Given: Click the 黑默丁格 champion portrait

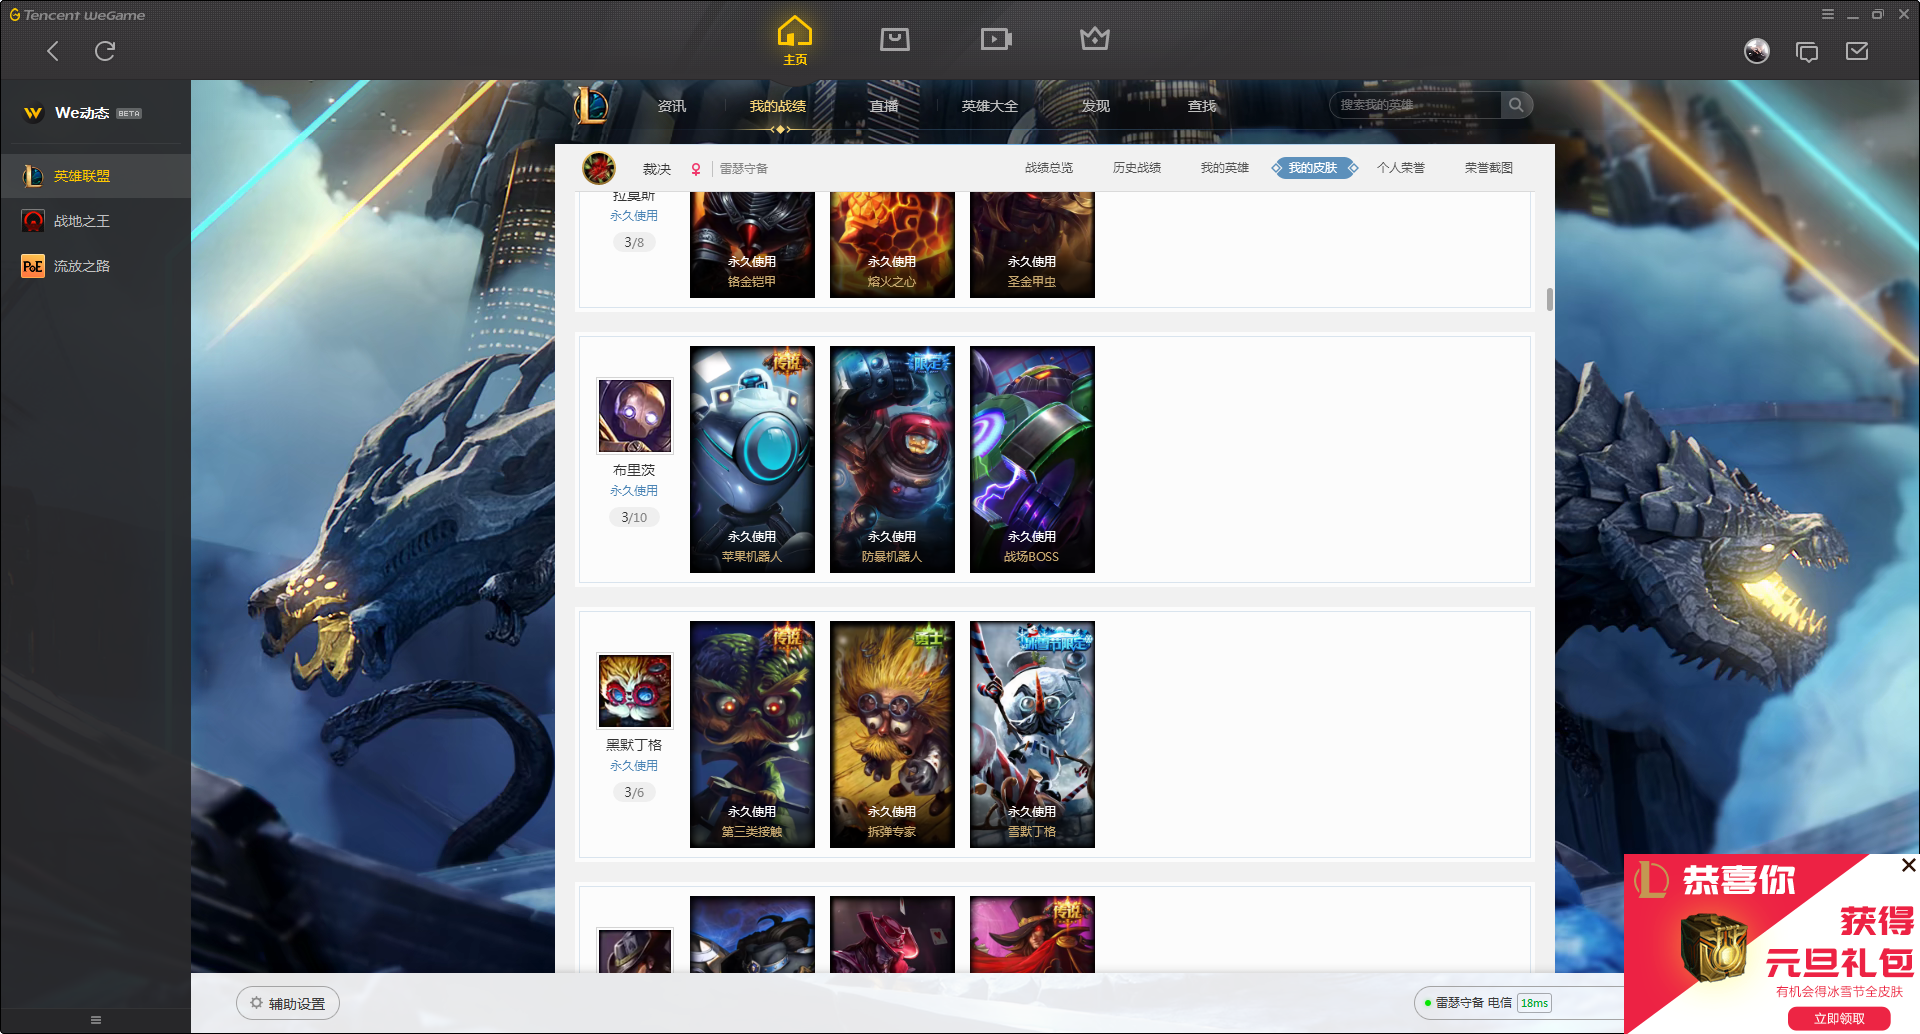Looking at the screenshot, I should click(x=635, y=690).
